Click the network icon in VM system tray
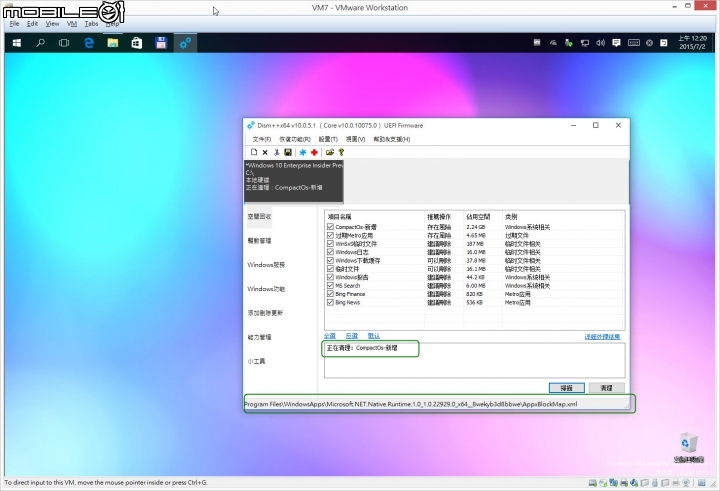720x491 pixels. pyautogui.click(x=585, y=43)
